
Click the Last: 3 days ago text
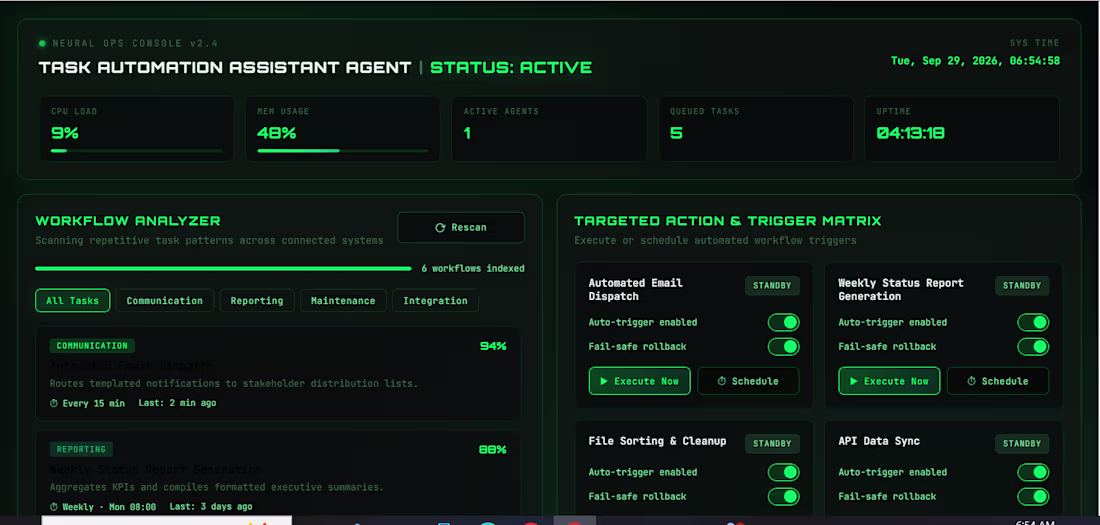(x=210, y=507)
